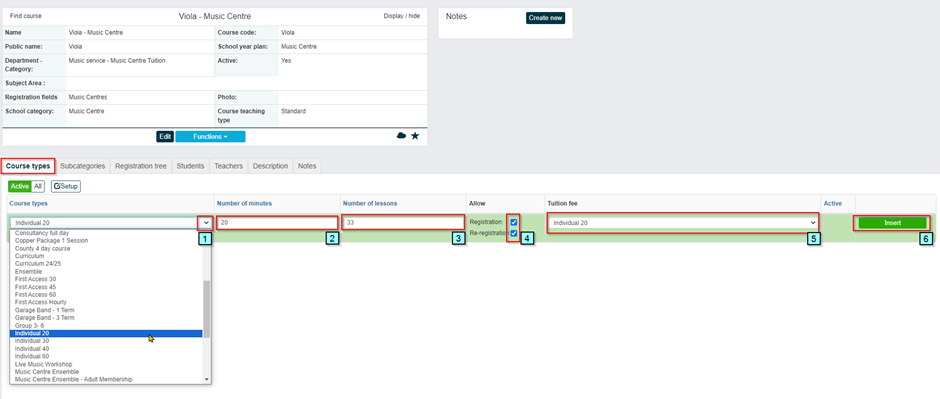Open the Functions dropdown button

(x=210, y=137)
